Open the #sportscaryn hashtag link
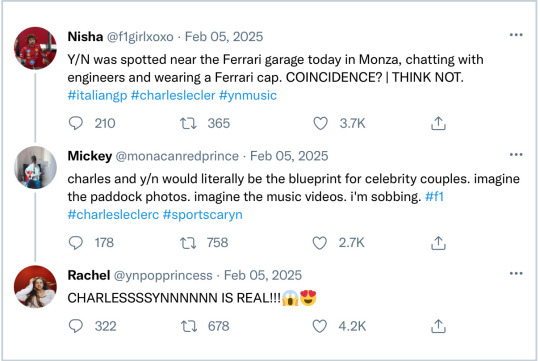This screenshot has height=361, width=540. [202, 215]
